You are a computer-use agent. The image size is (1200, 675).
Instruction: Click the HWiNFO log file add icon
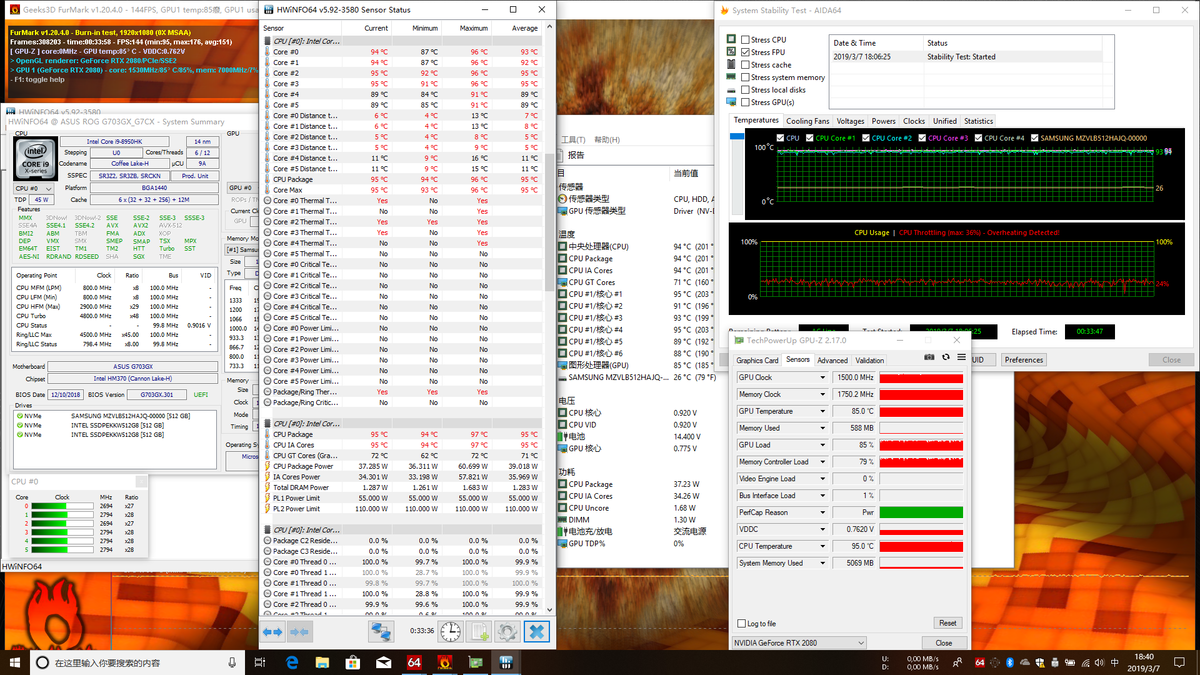(480, 632)
